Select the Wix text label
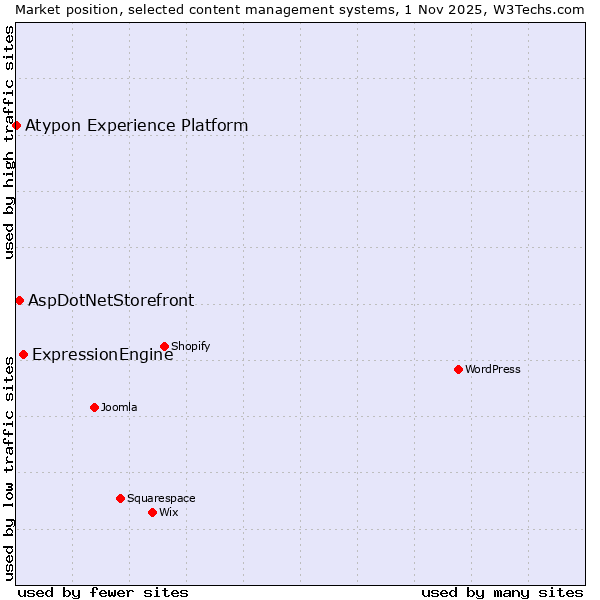This screenshot has height=600, width=600. tap(168, 512)
